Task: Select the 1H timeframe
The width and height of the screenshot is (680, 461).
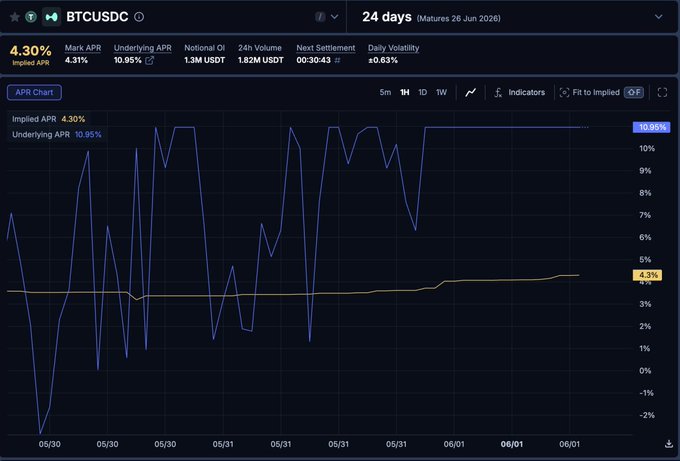Action: (405, 92)
